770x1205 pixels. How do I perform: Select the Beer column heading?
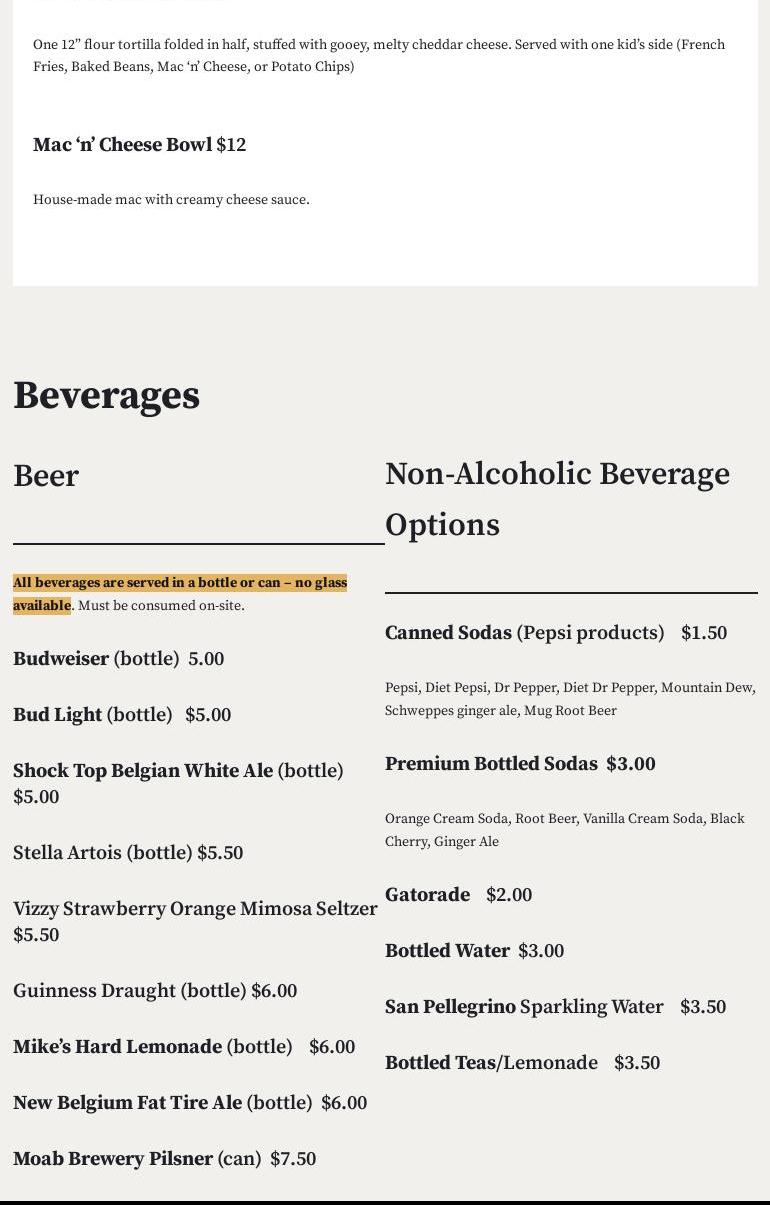tap(46, 476)
